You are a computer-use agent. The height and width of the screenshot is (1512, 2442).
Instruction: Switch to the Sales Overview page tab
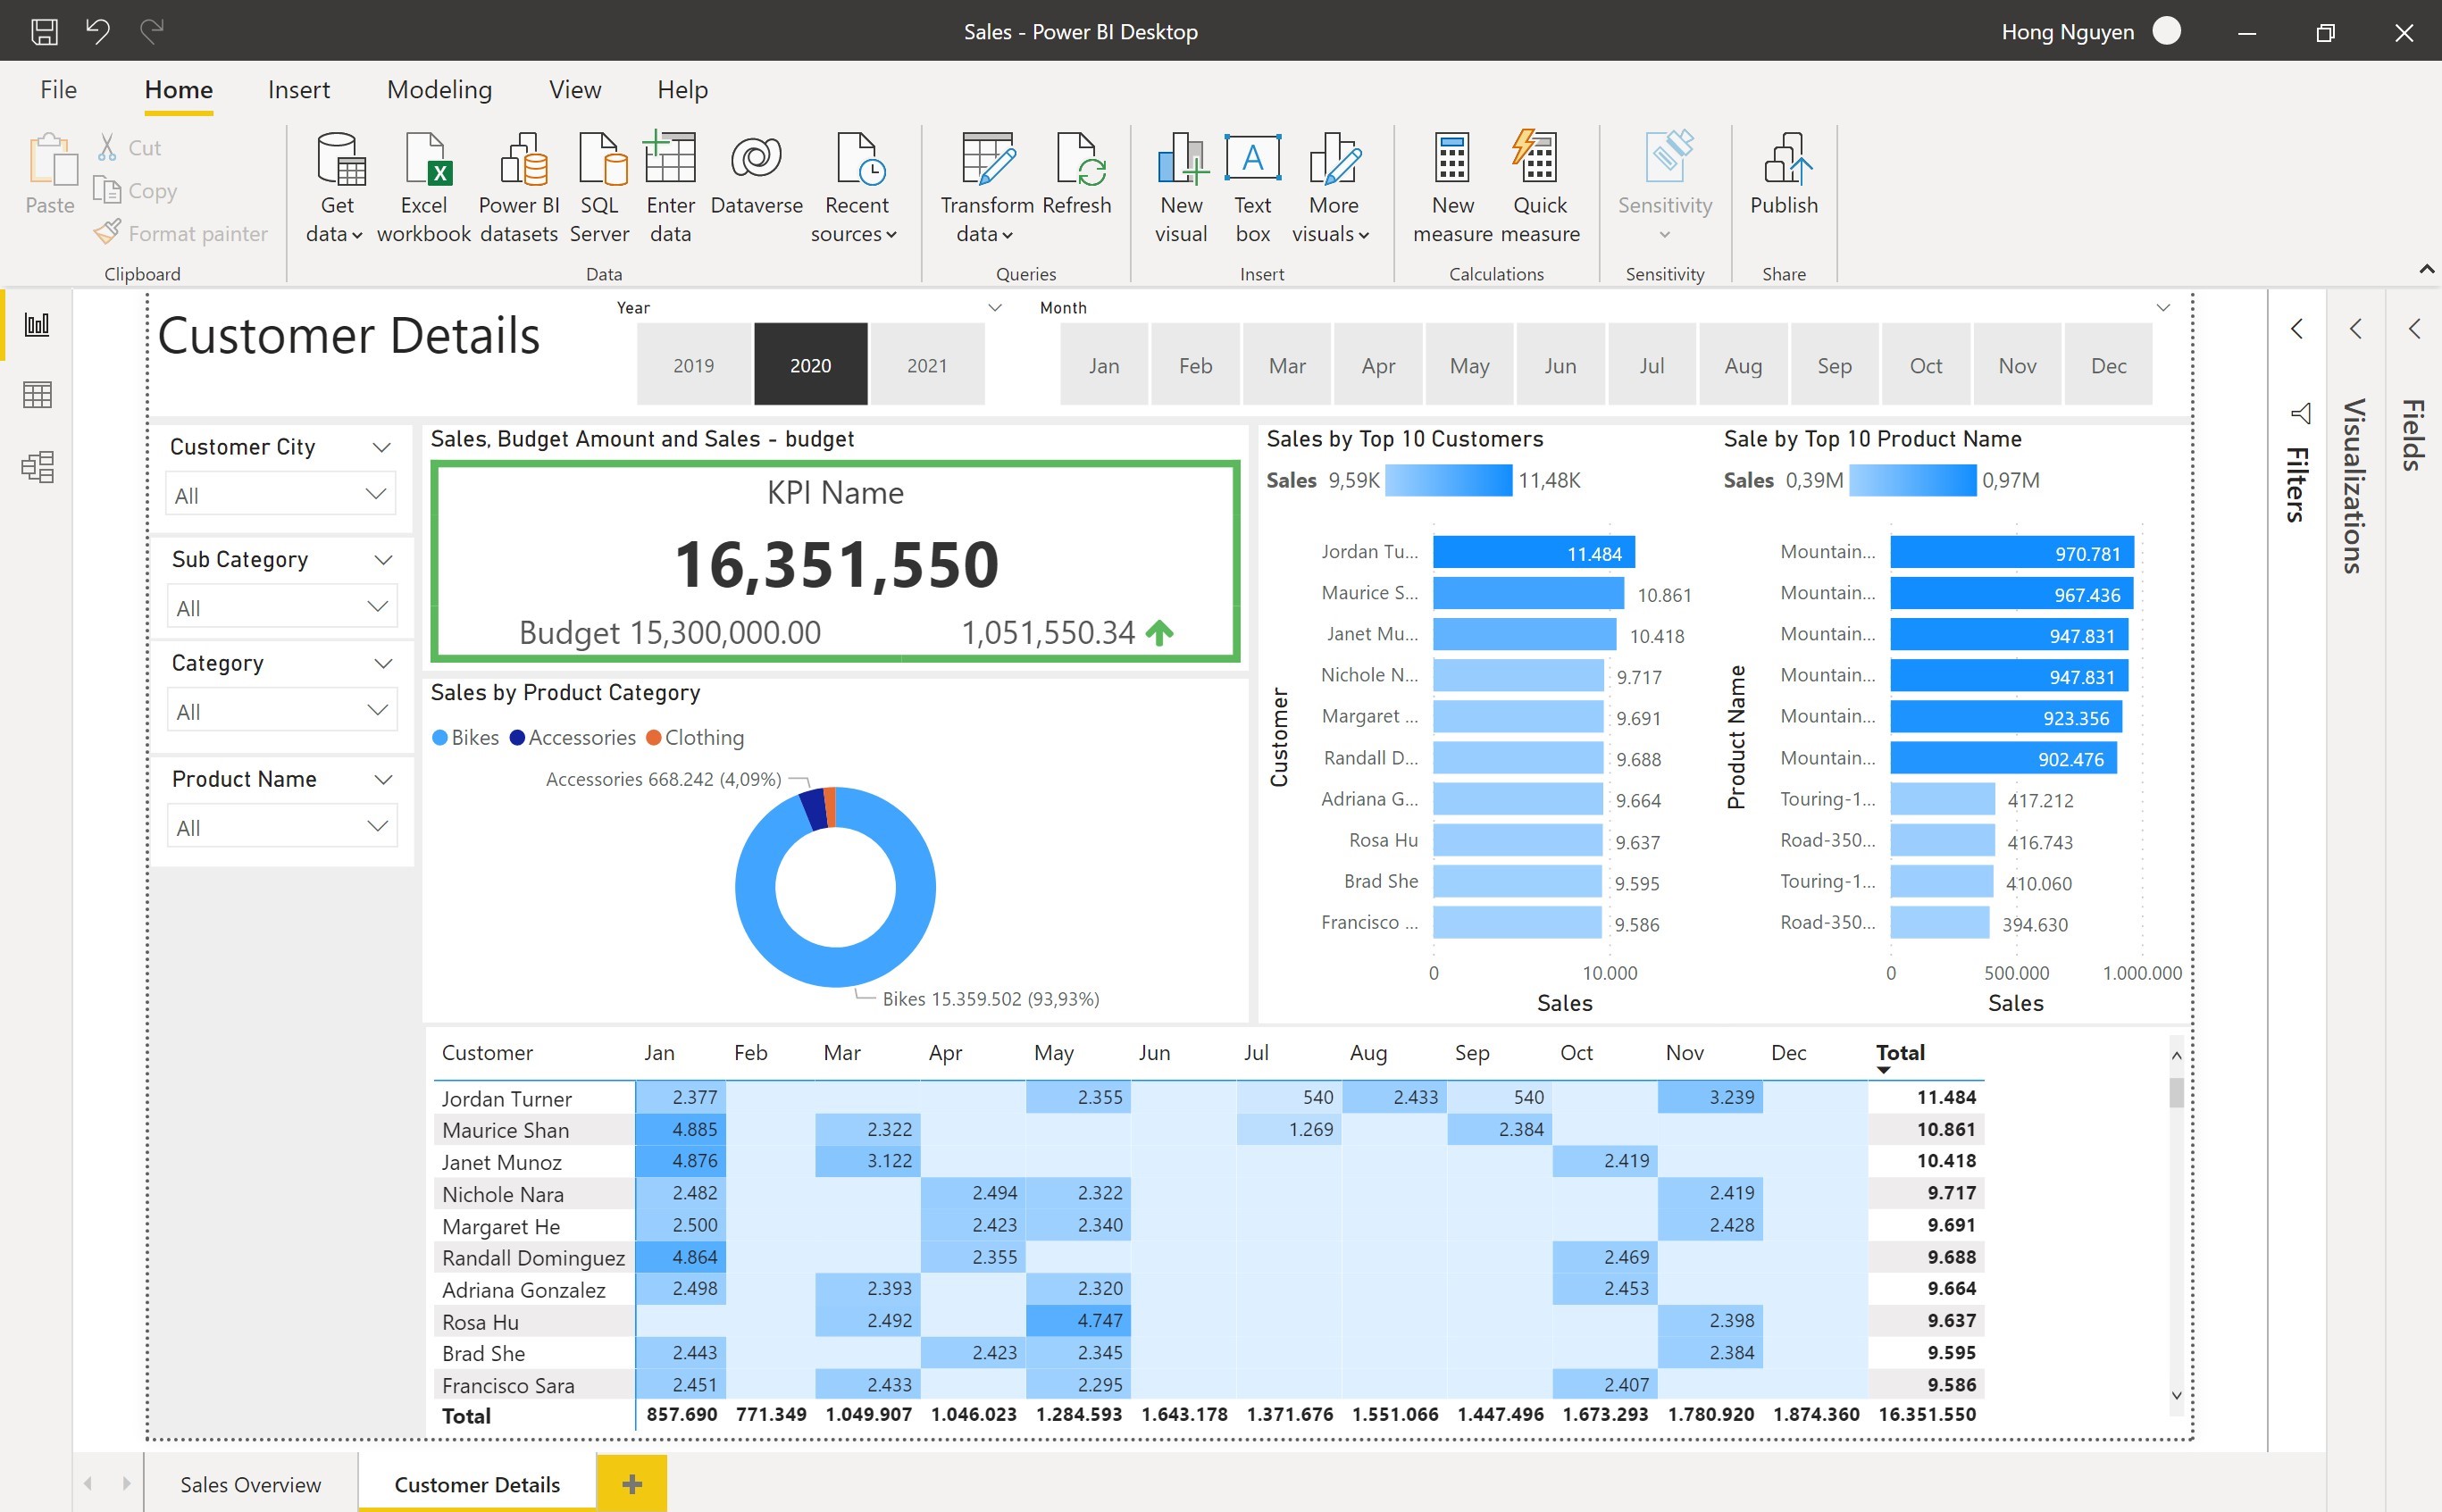(250, 1484)
